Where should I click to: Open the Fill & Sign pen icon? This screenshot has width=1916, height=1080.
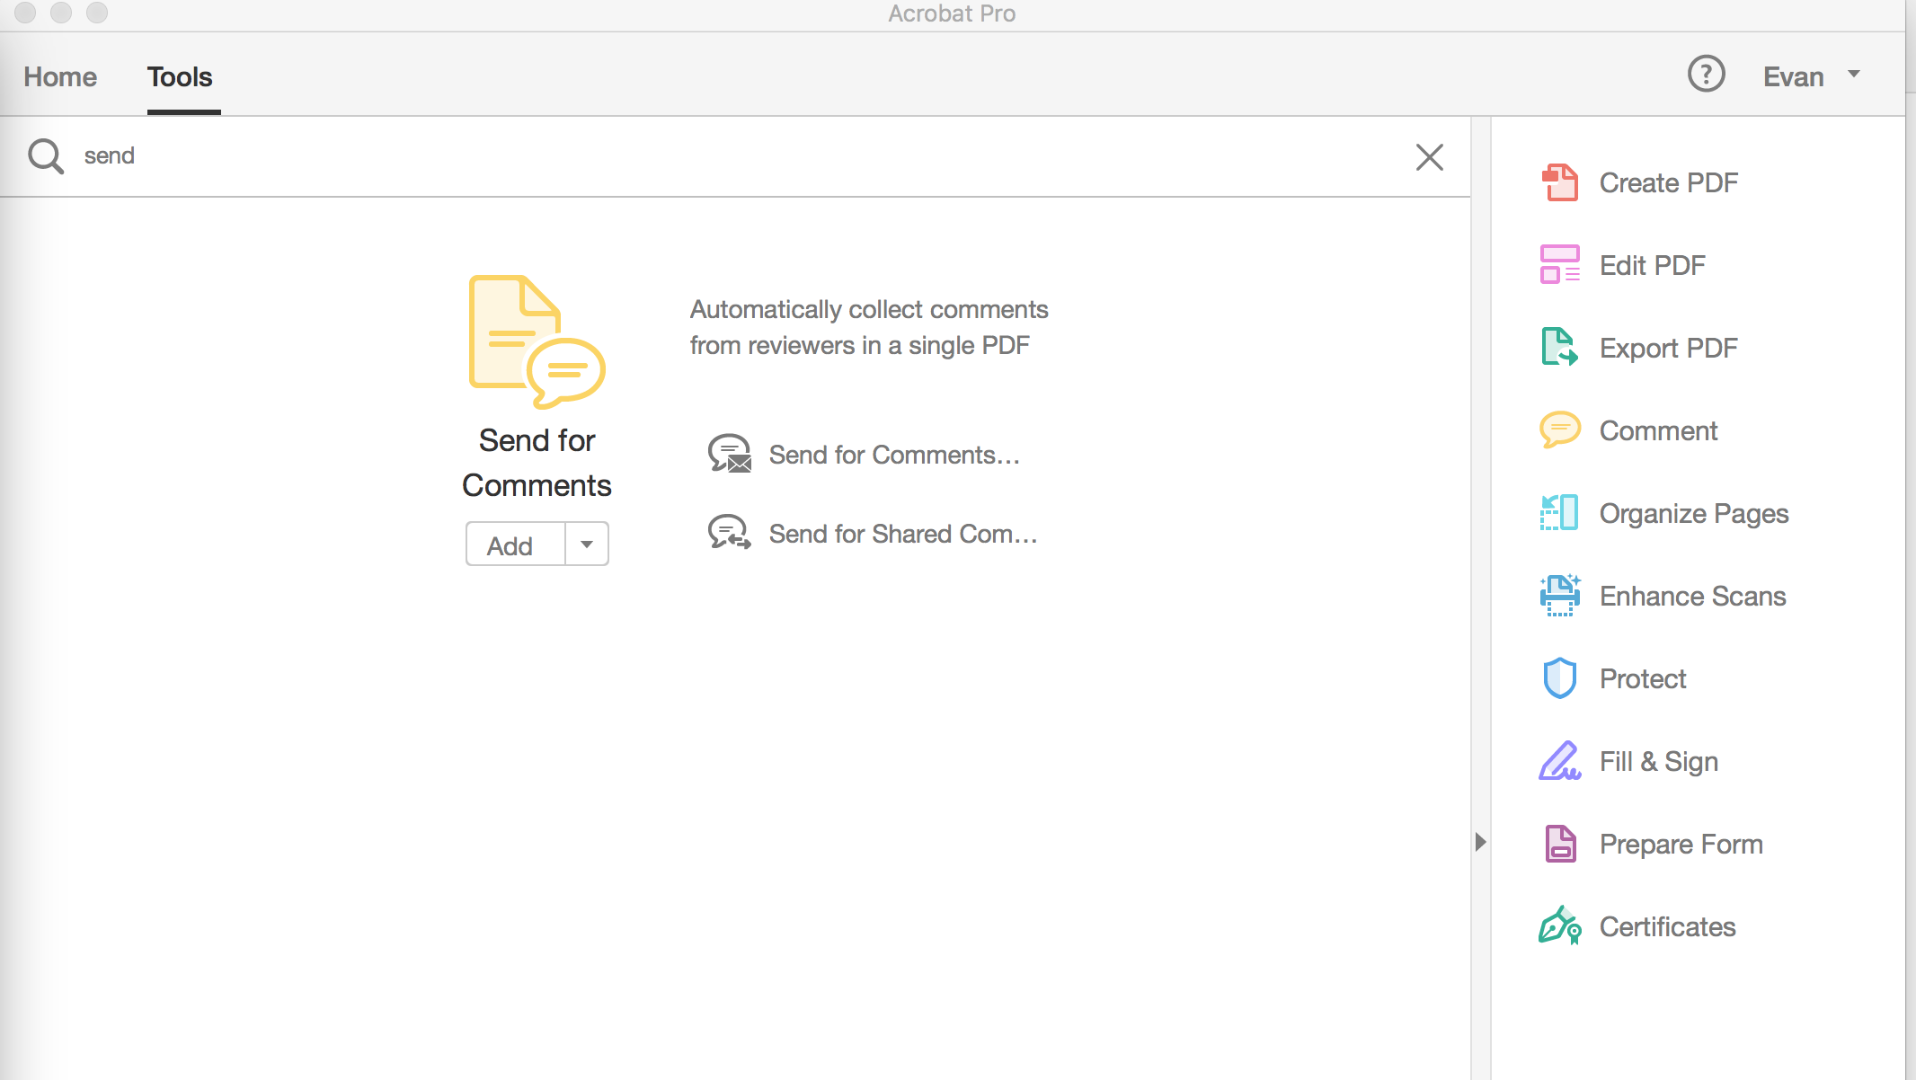(1559, 761)
